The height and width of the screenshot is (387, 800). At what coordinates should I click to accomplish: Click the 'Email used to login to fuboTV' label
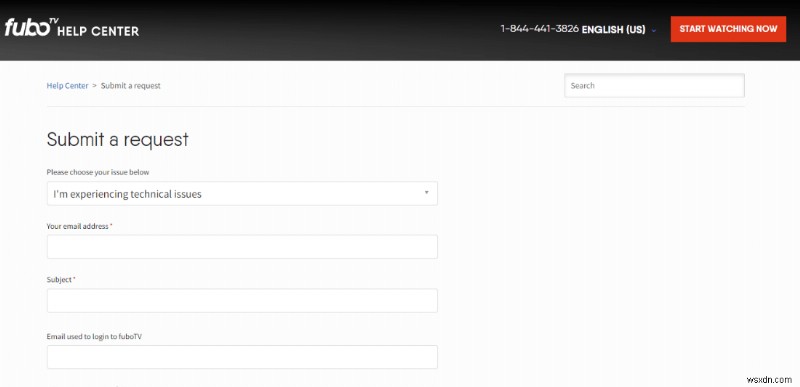pyautogui.click(x=94, y=337)
